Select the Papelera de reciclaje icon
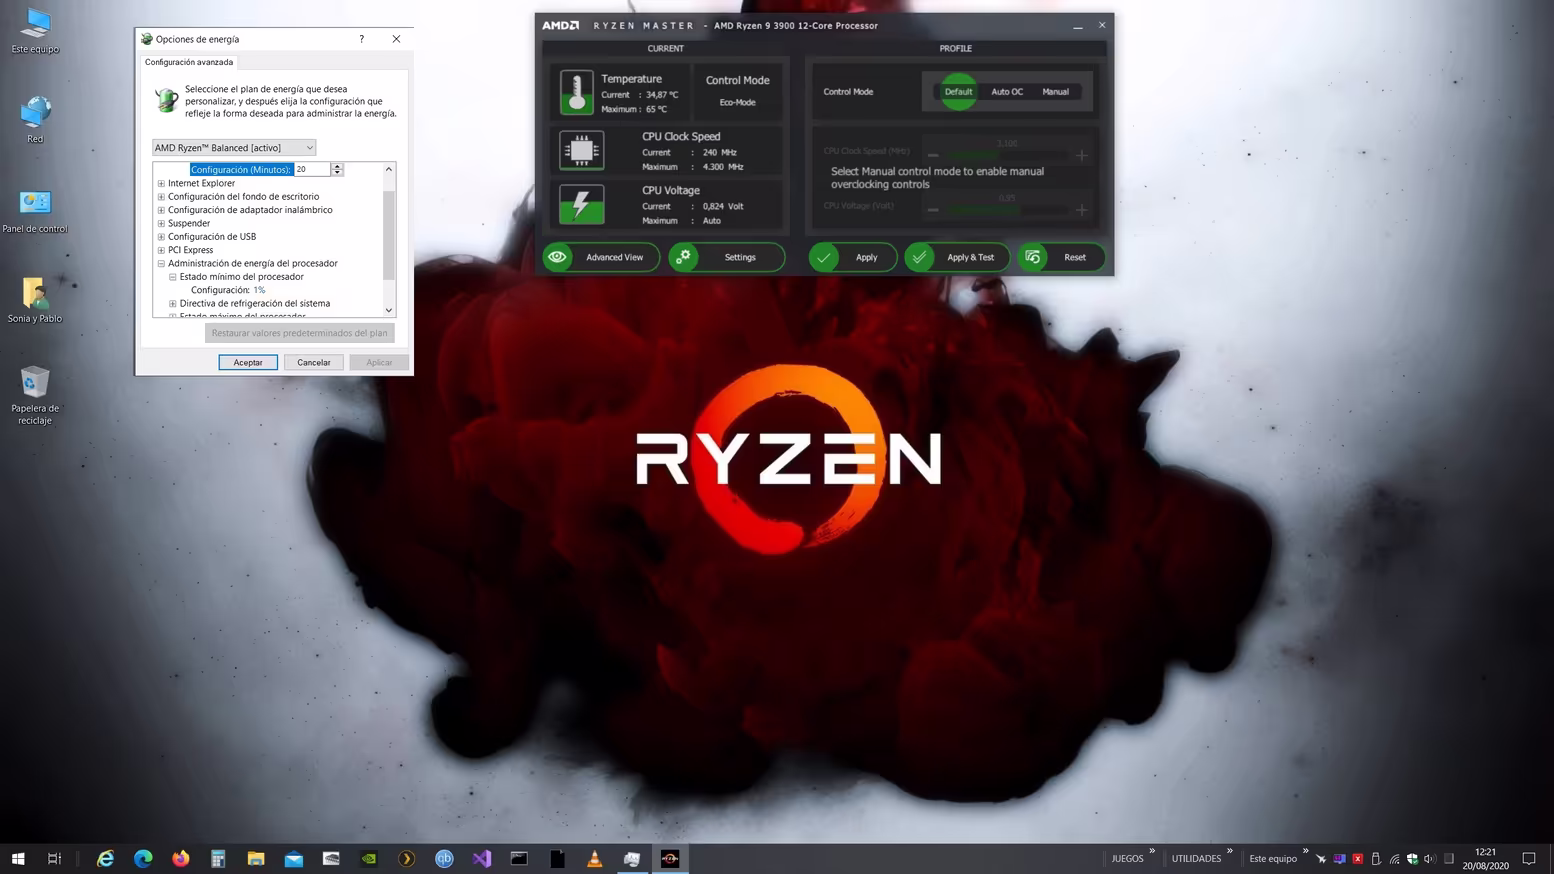 [x=35, y=395]
